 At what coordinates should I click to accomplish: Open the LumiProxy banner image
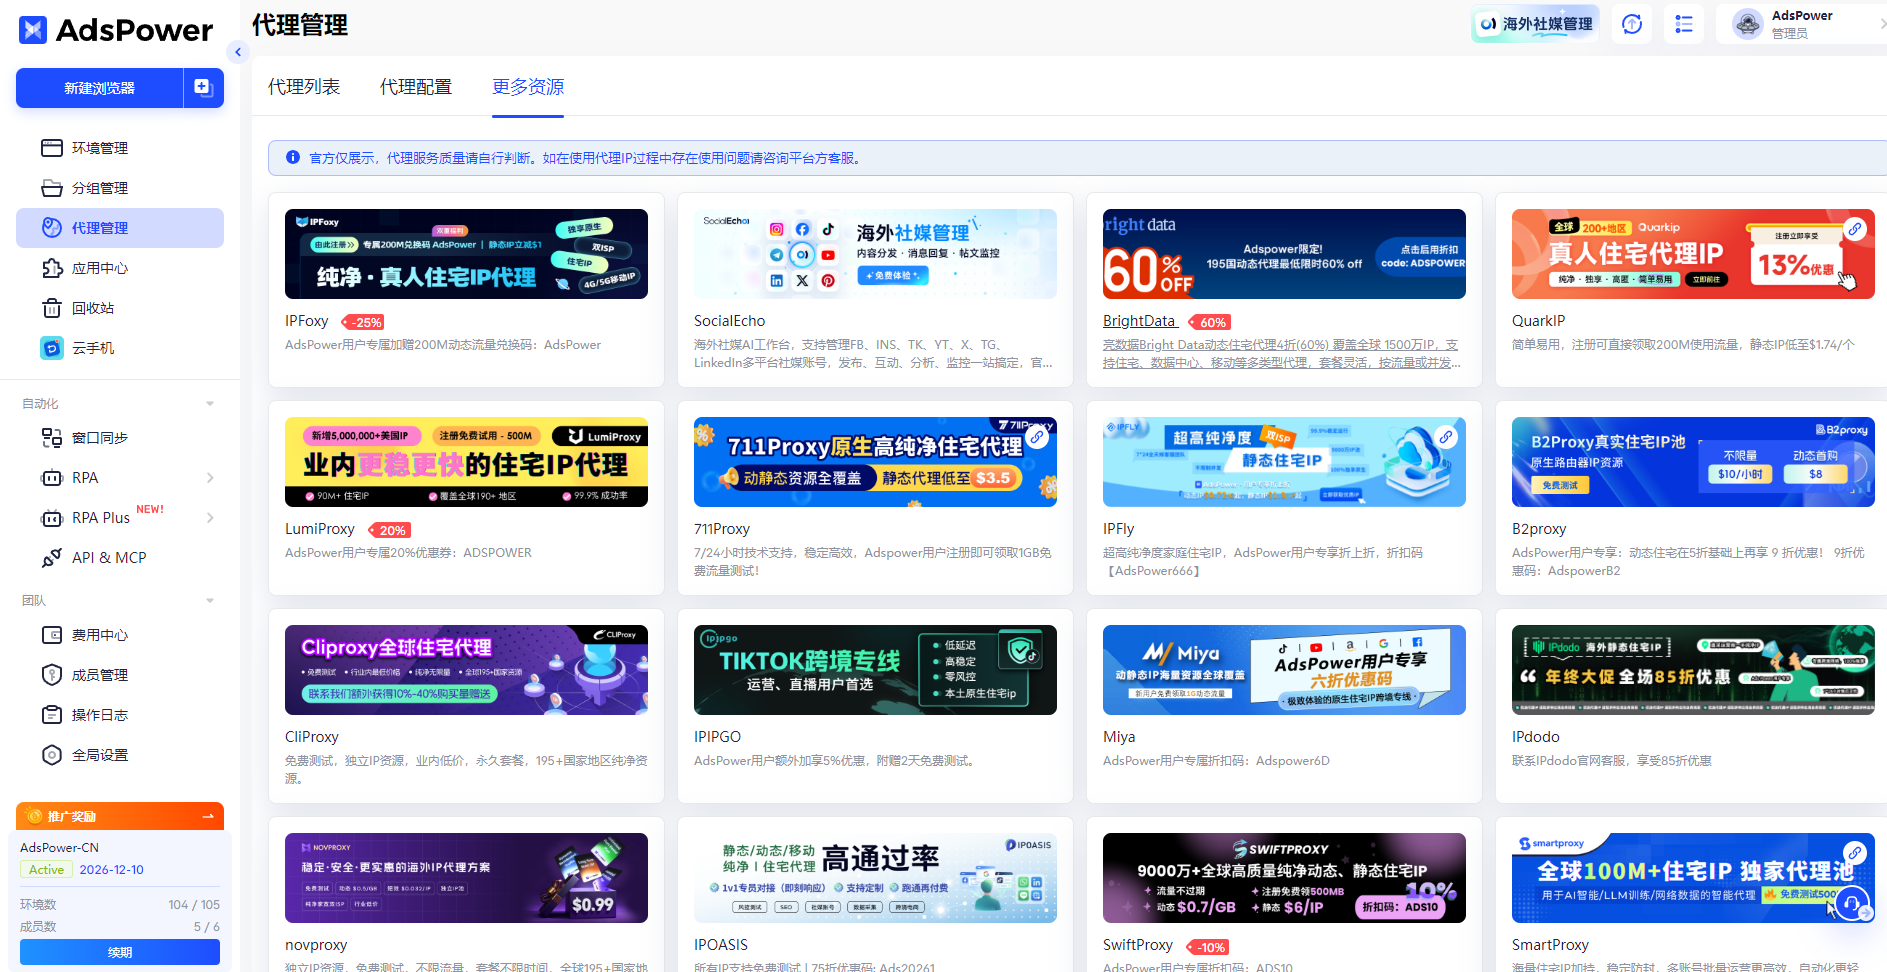click(x=466, y=462)
